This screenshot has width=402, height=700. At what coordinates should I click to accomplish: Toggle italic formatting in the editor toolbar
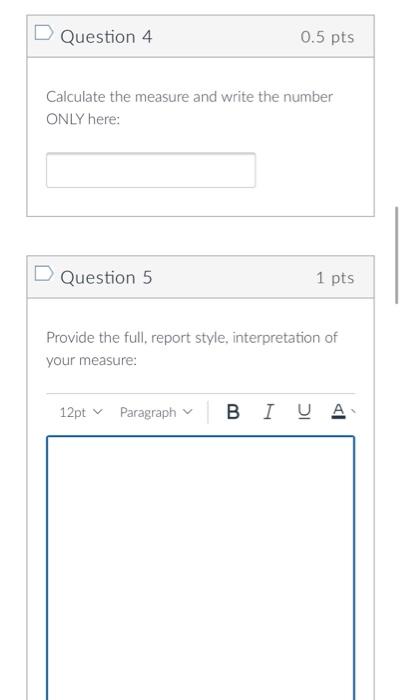pos(268,412)
